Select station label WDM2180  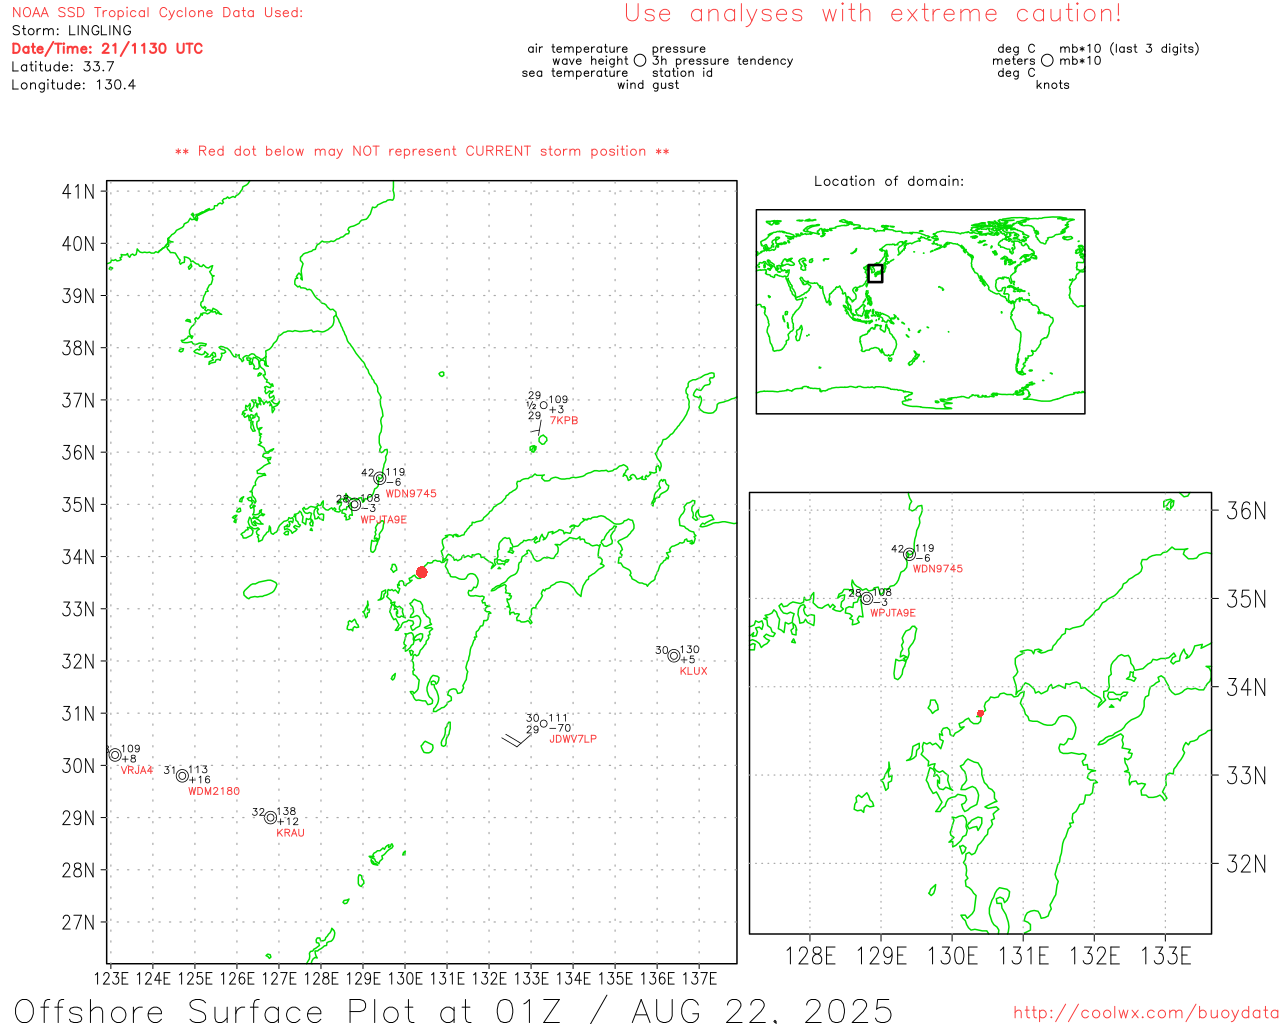(214, 791)
